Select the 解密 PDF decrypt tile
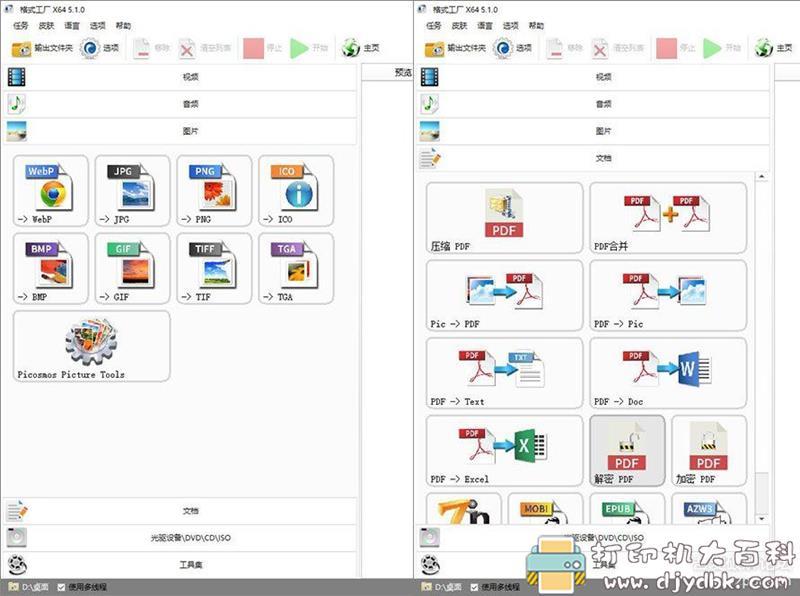800x596 pixels. click(x=627, y=451)
